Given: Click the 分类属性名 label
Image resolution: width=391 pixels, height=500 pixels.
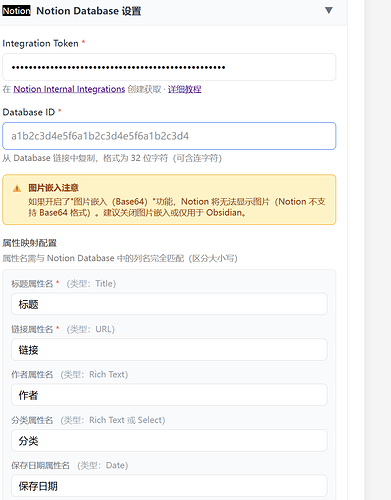Looking at the screenshot, I should [32, 420].
